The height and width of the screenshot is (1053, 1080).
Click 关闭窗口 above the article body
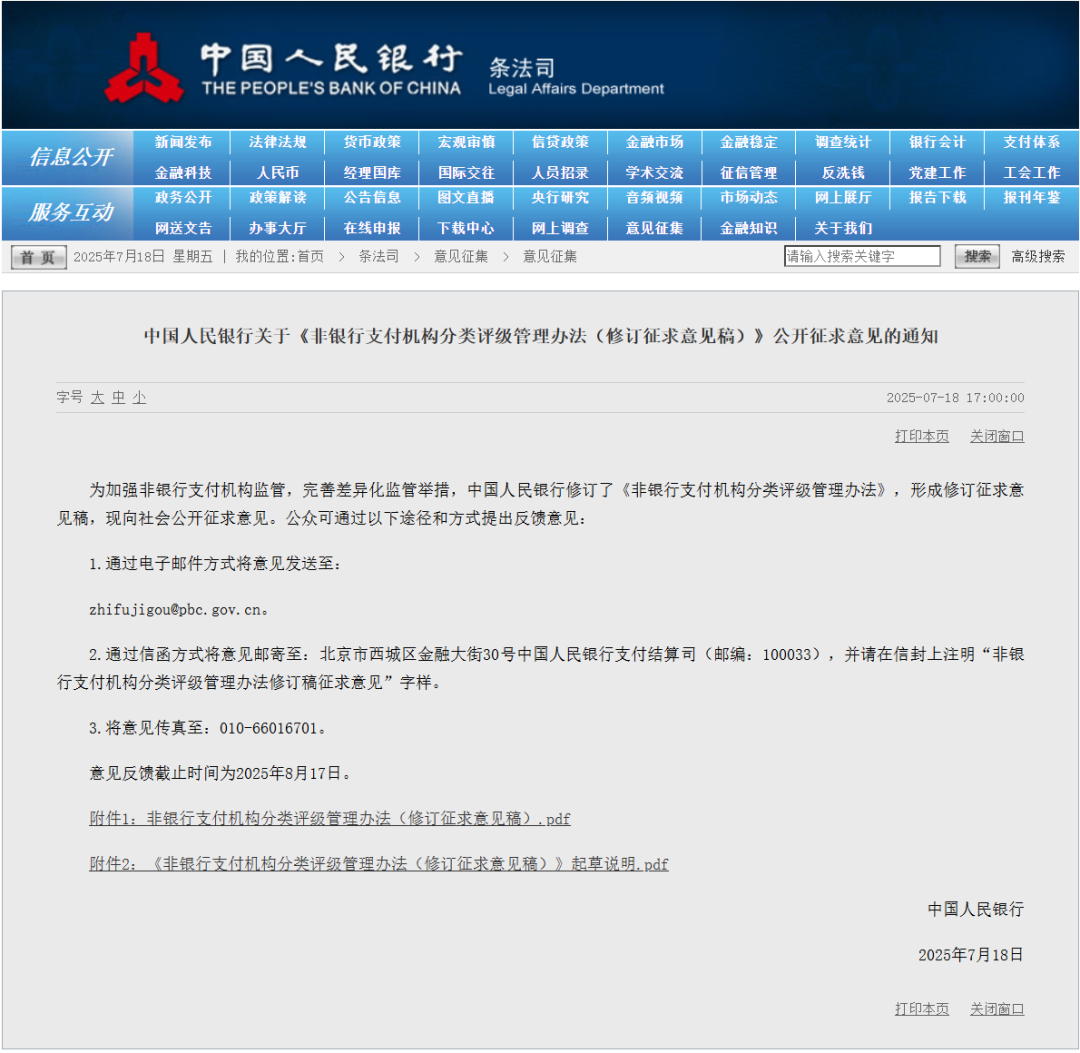point(997,436)
